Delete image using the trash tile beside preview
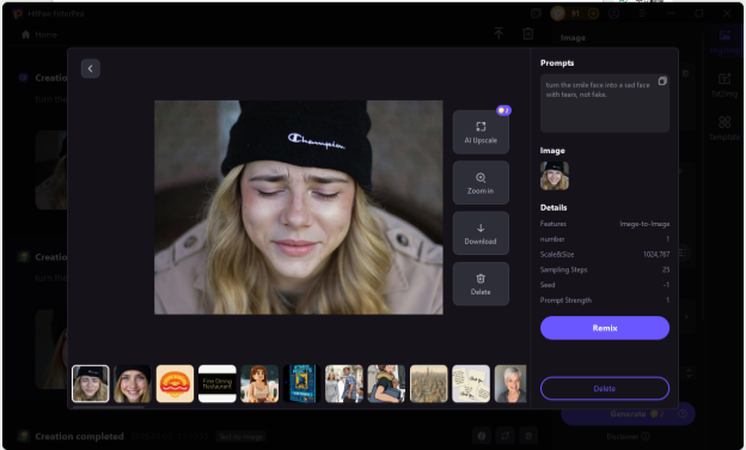Screen dimensions: 746x450 tap(481, 284)
